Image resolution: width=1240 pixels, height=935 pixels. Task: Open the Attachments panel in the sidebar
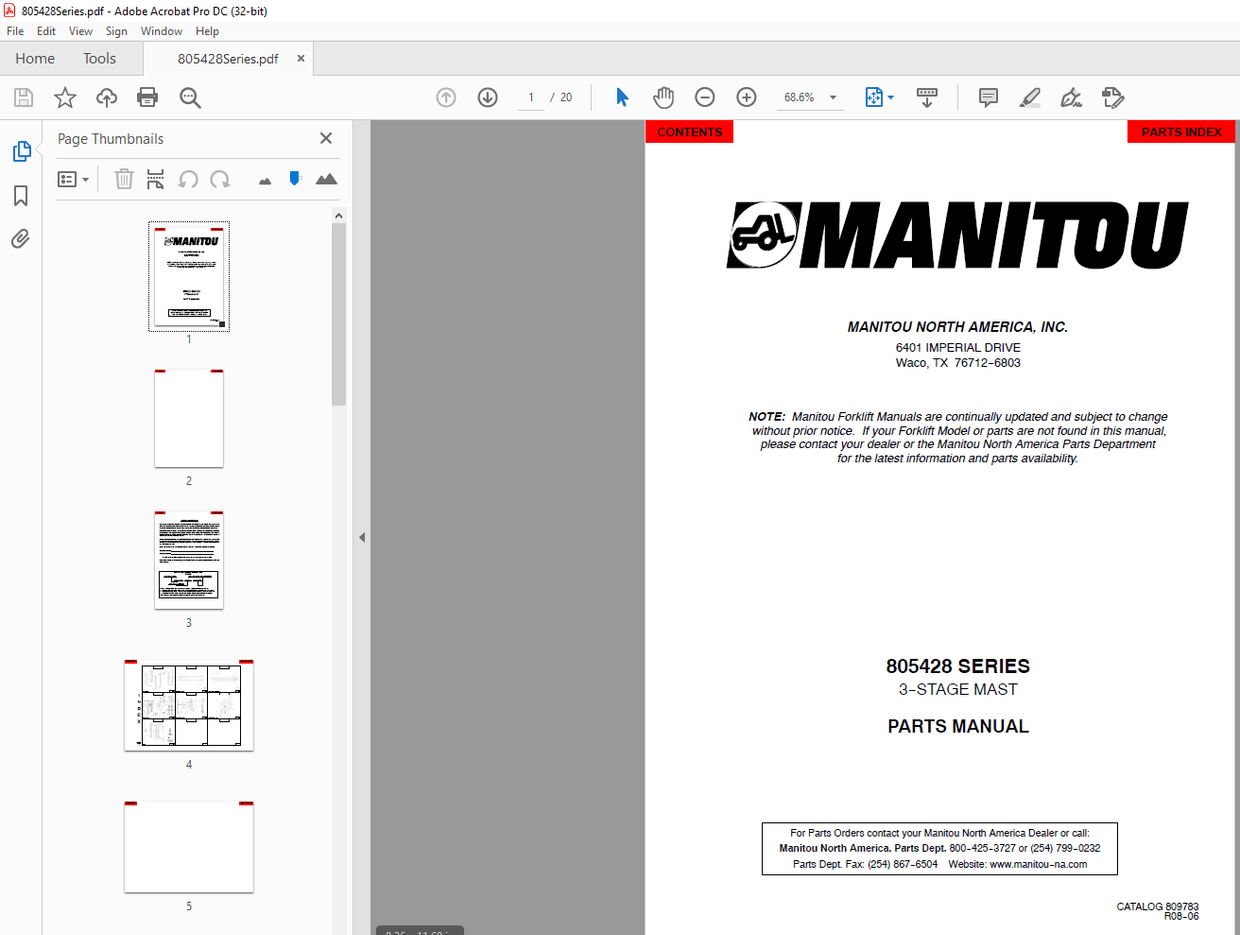click(x=20, y=238)
